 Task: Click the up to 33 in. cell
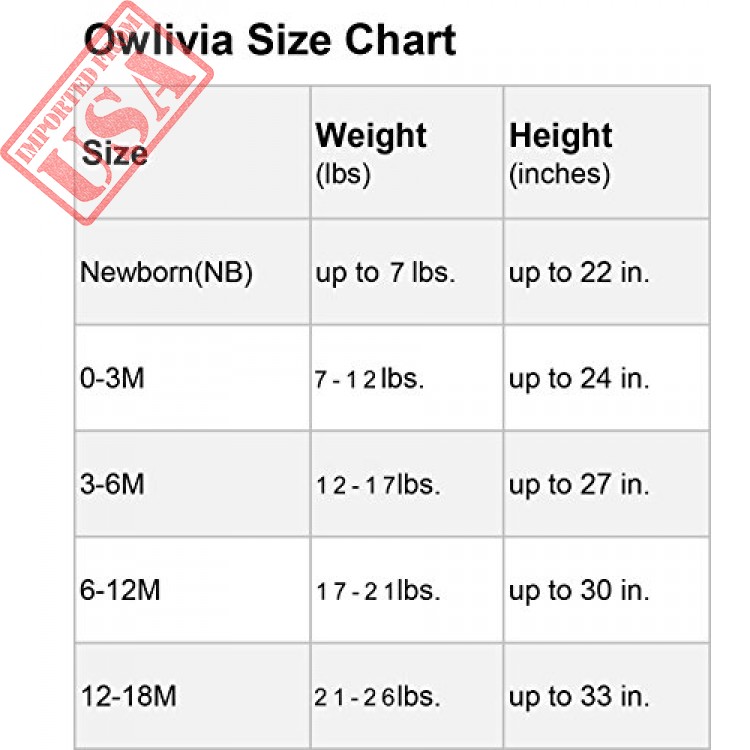pyautogui.click(x=607, y=696)
